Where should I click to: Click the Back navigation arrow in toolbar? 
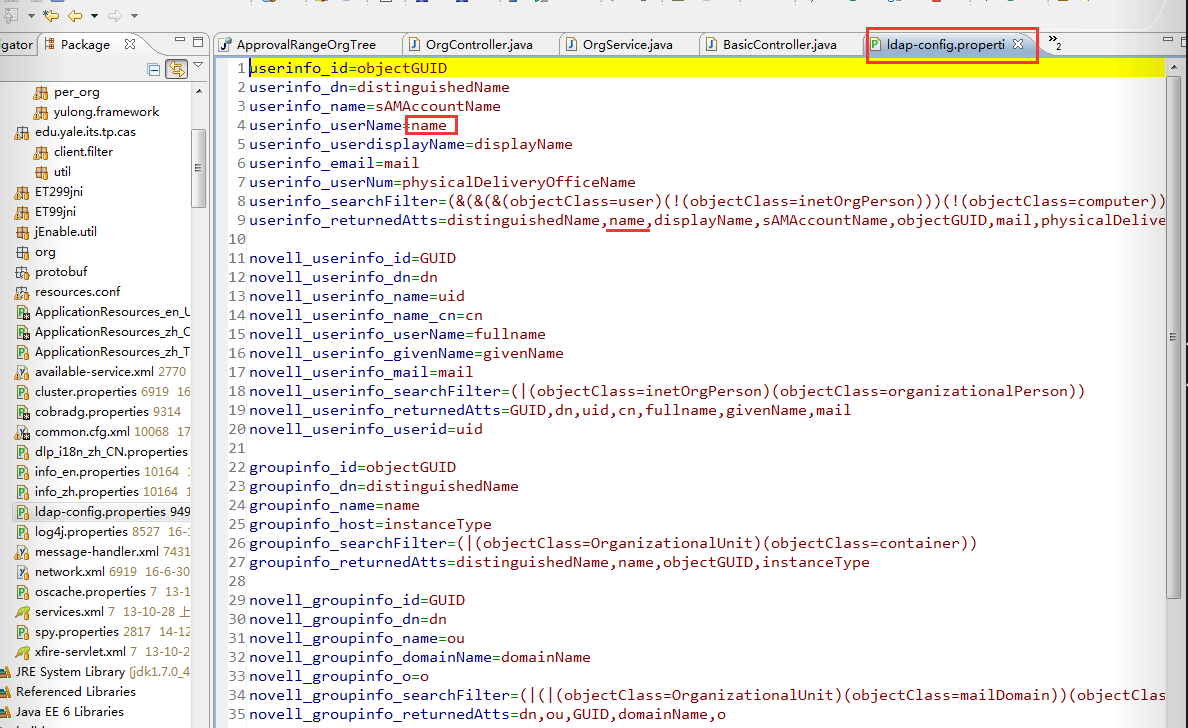click(x=77, y=15)
